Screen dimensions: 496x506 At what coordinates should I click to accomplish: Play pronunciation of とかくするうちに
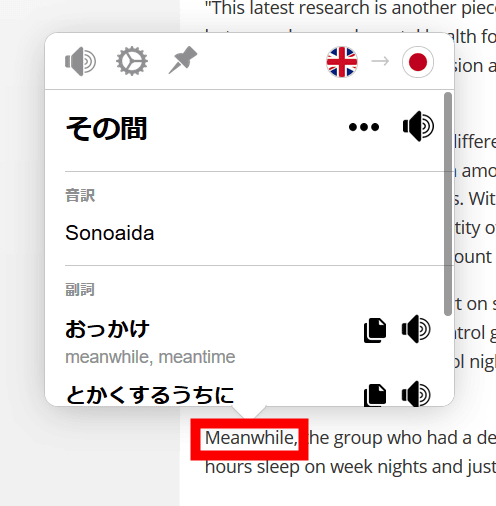tap(416, 394)
